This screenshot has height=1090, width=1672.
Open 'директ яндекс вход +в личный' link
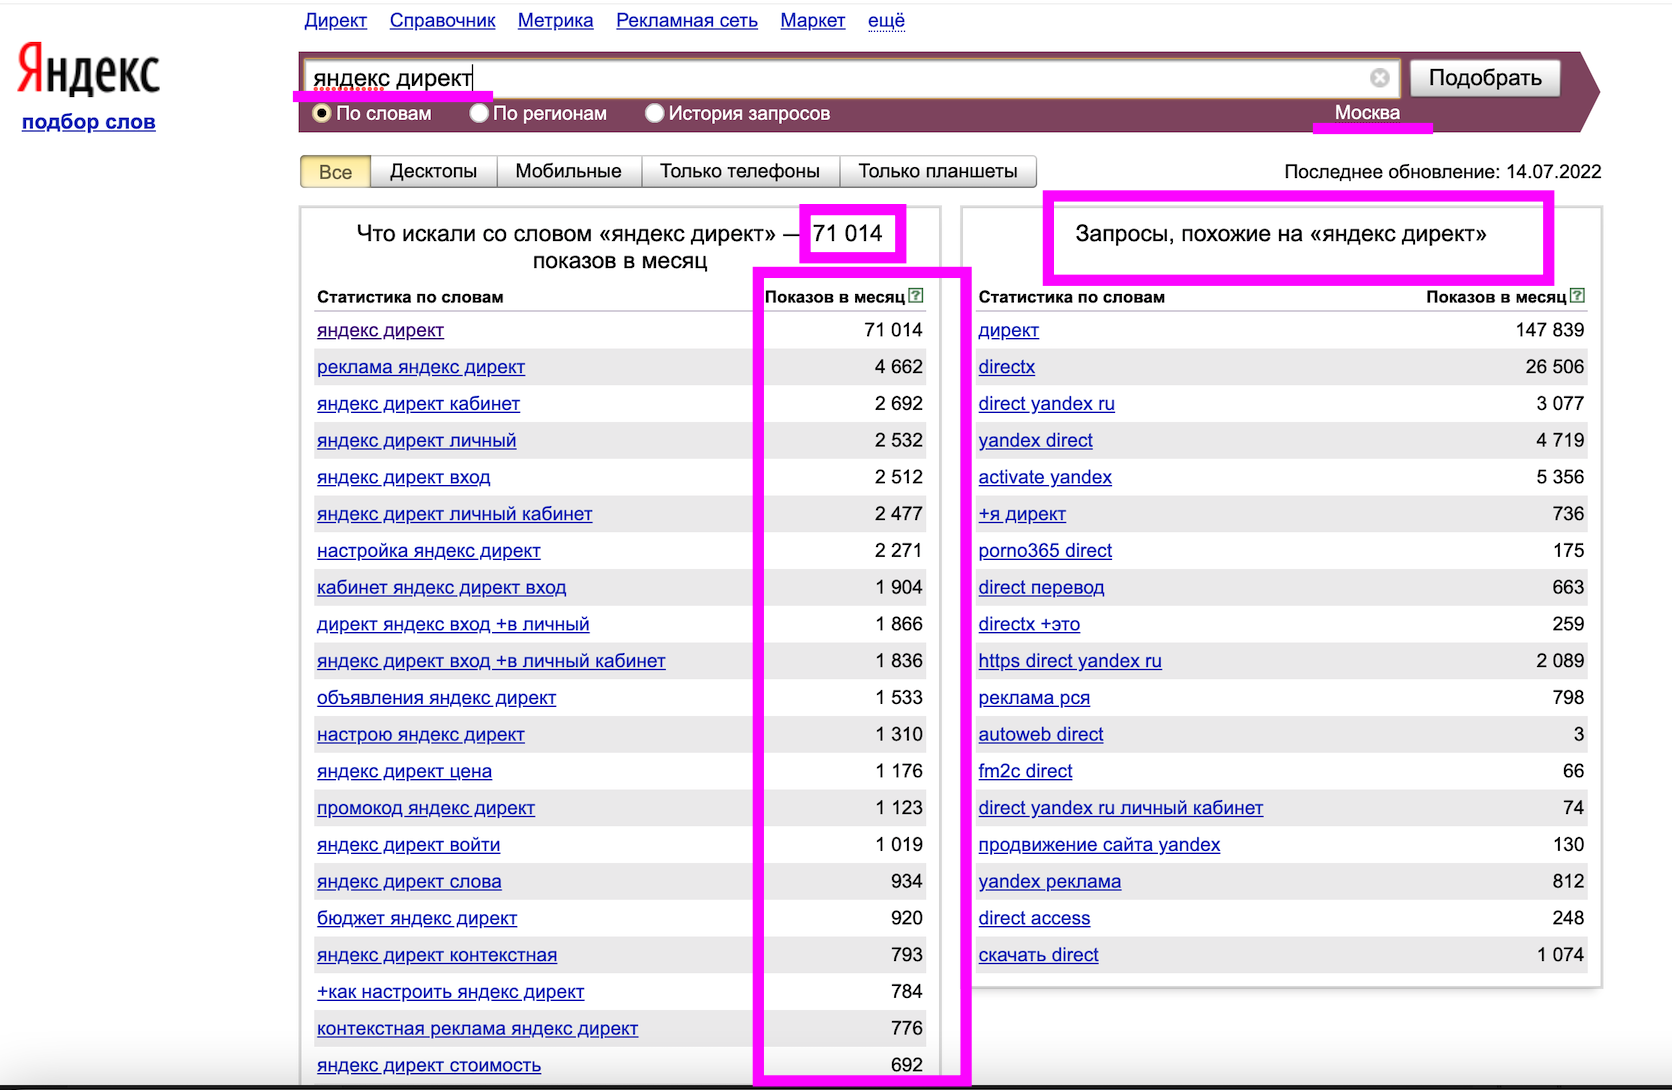[453, 624]
